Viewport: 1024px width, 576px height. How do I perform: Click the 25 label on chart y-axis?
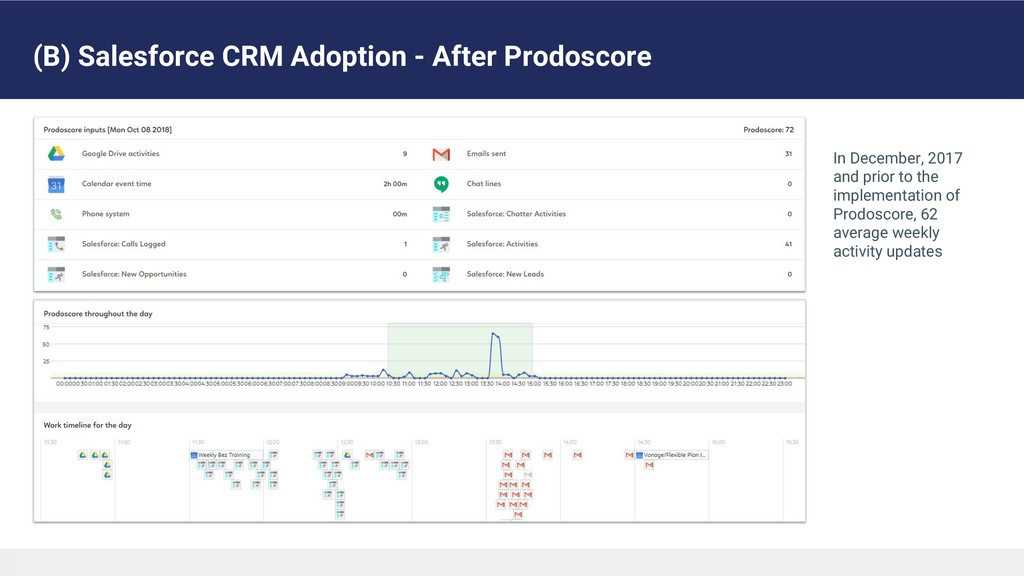click(46, 361)
